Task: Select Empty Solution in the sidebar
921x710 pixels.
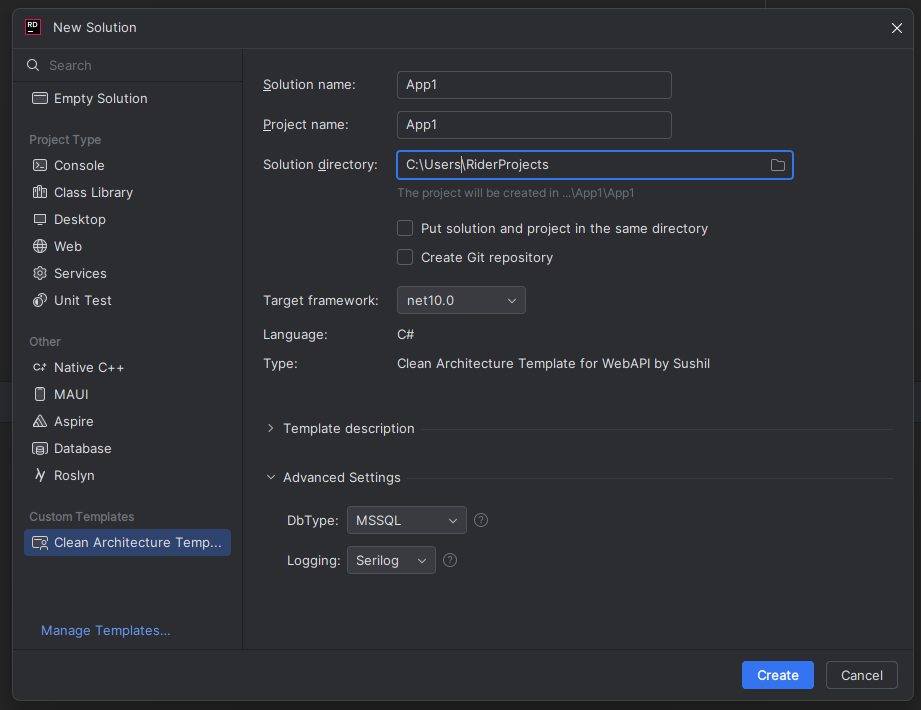Action: pyautogui.click(x=100, y=99)
